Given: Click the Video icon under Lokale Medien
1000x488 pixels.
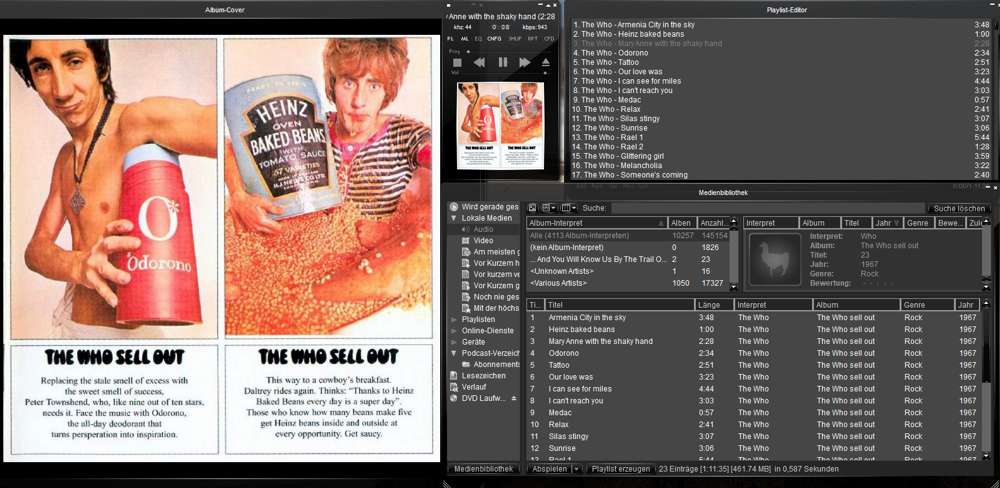Looking at the screenshot, I should 465,240.
